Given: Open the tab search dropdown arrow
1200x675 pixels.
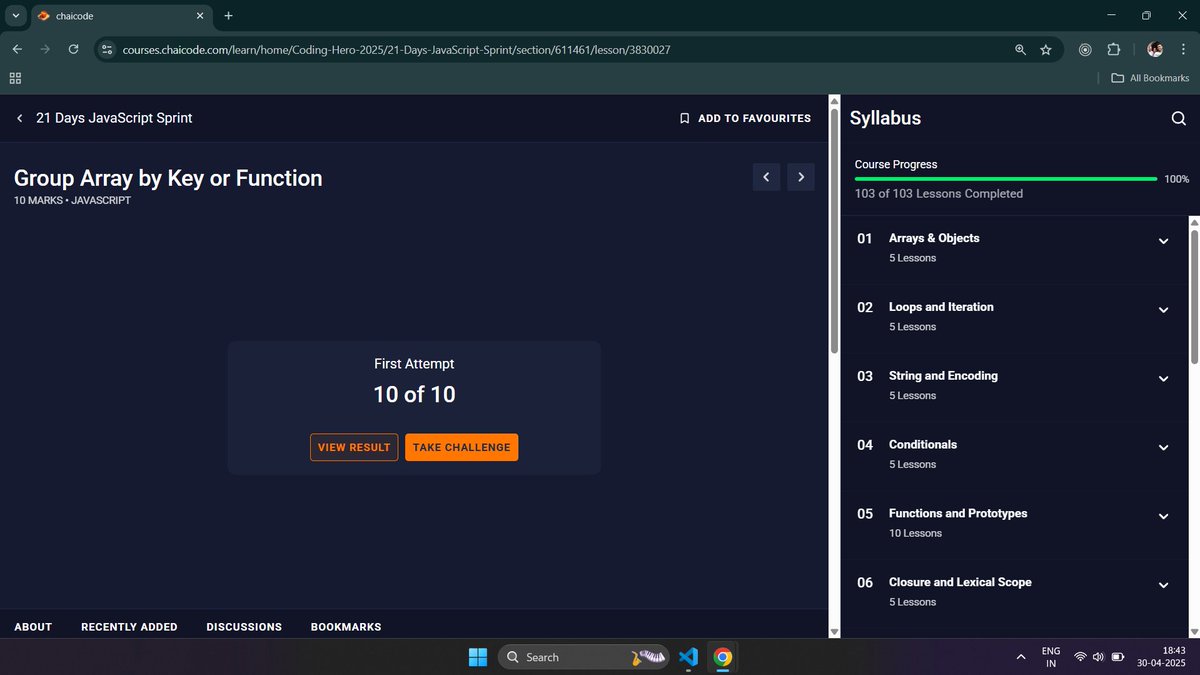Looking at the screenshot, I should 15,16.
